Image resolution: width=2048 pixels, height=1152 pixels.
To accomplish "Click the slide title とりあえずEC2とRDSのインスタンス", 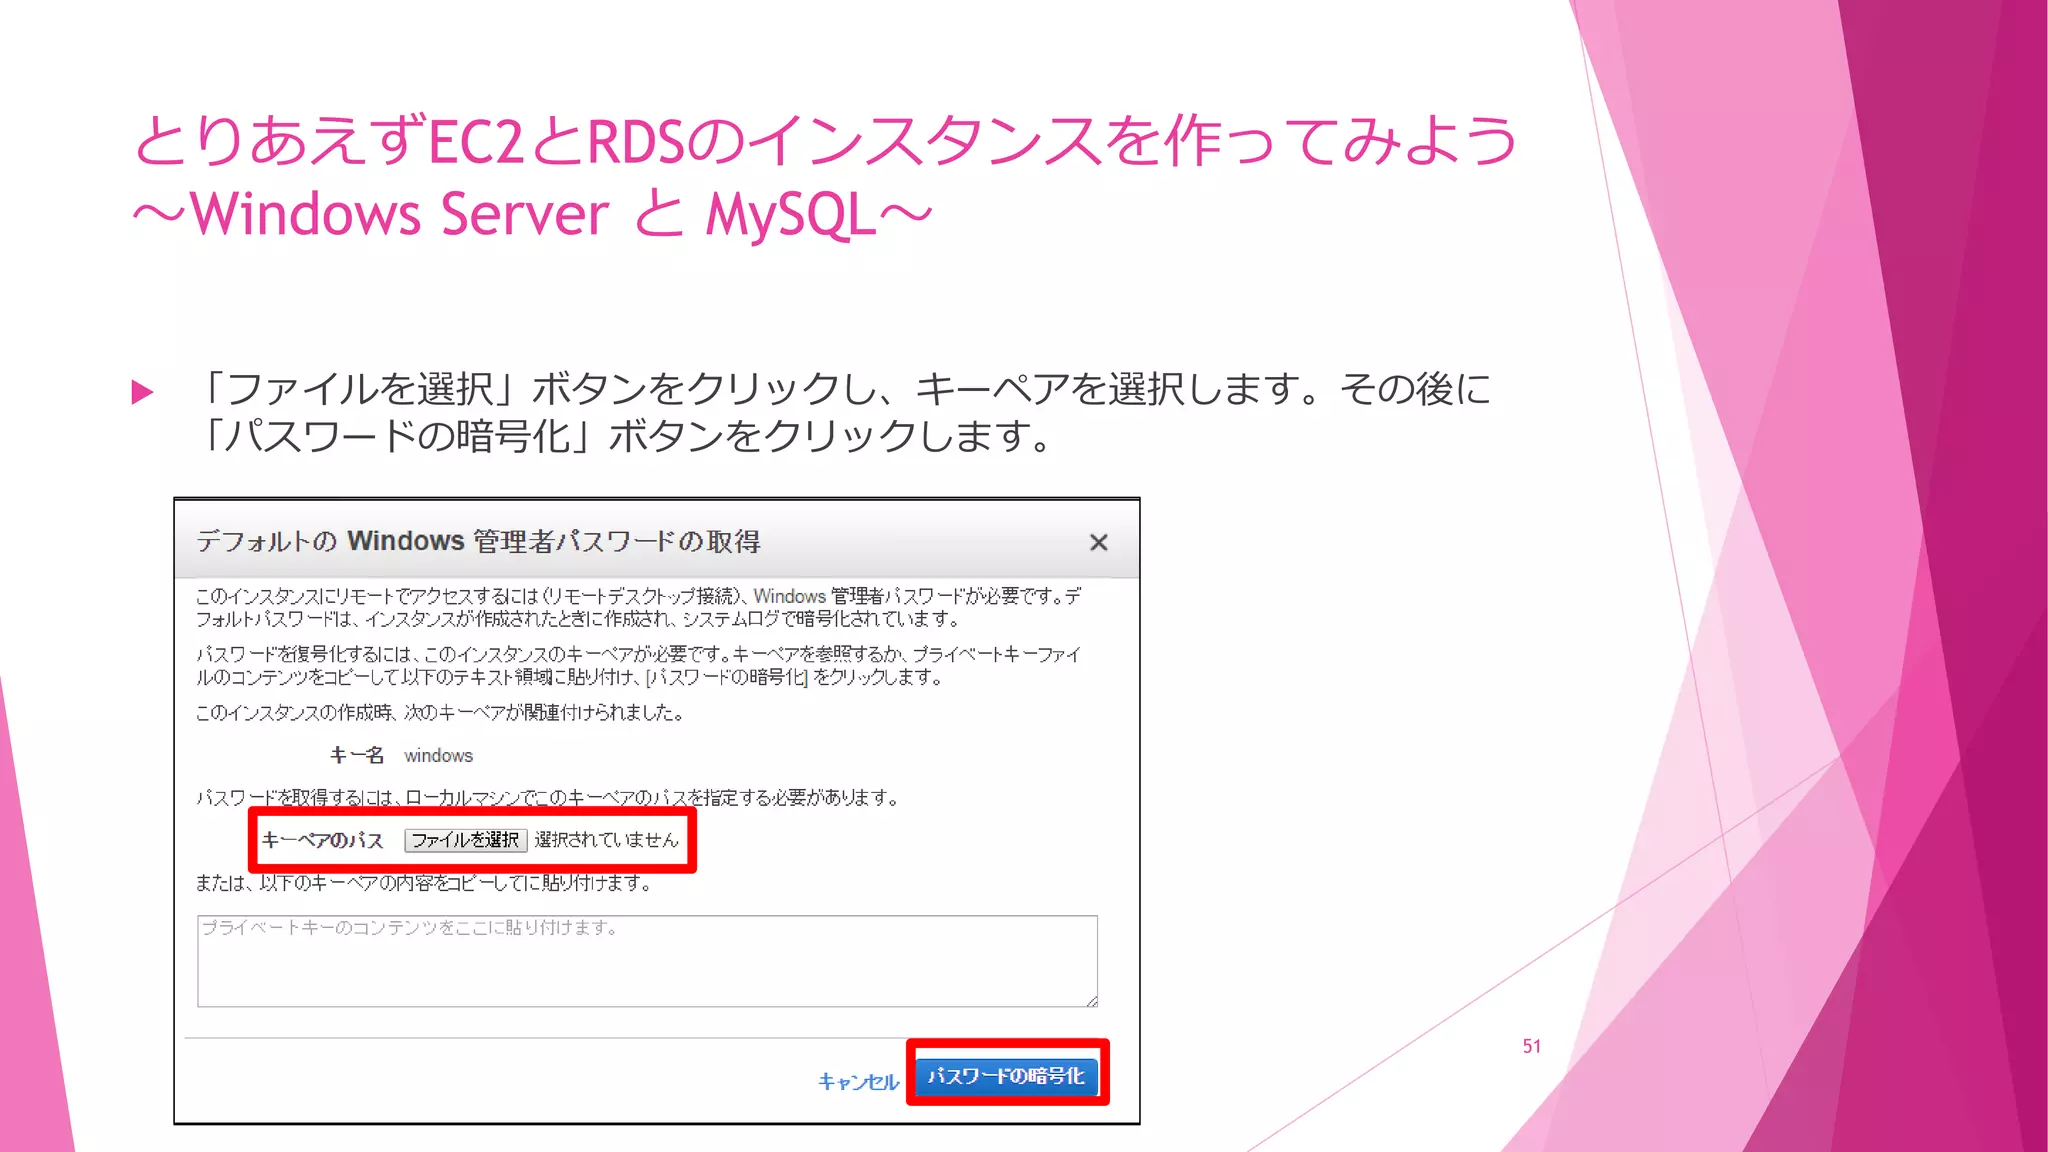I will point(826,140).
